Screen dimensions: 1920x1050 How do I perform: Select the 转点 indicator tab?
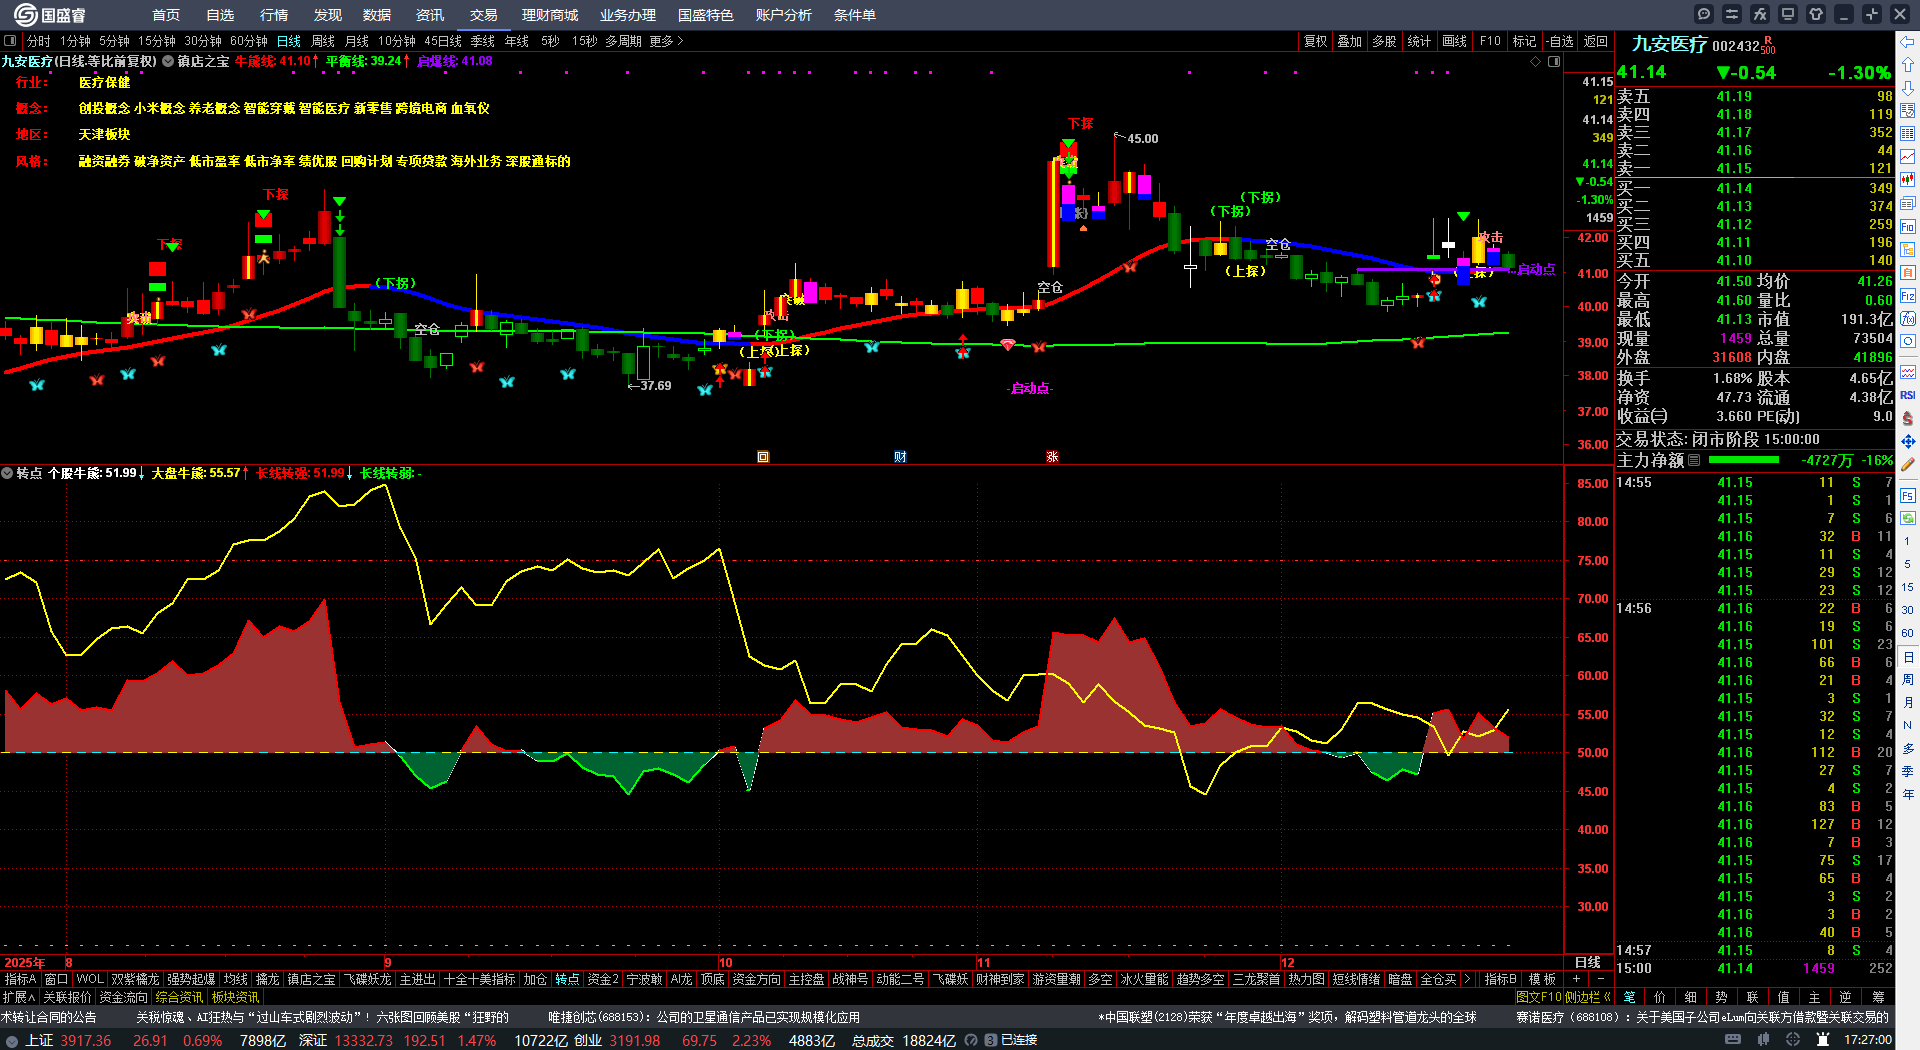(567, 979)
